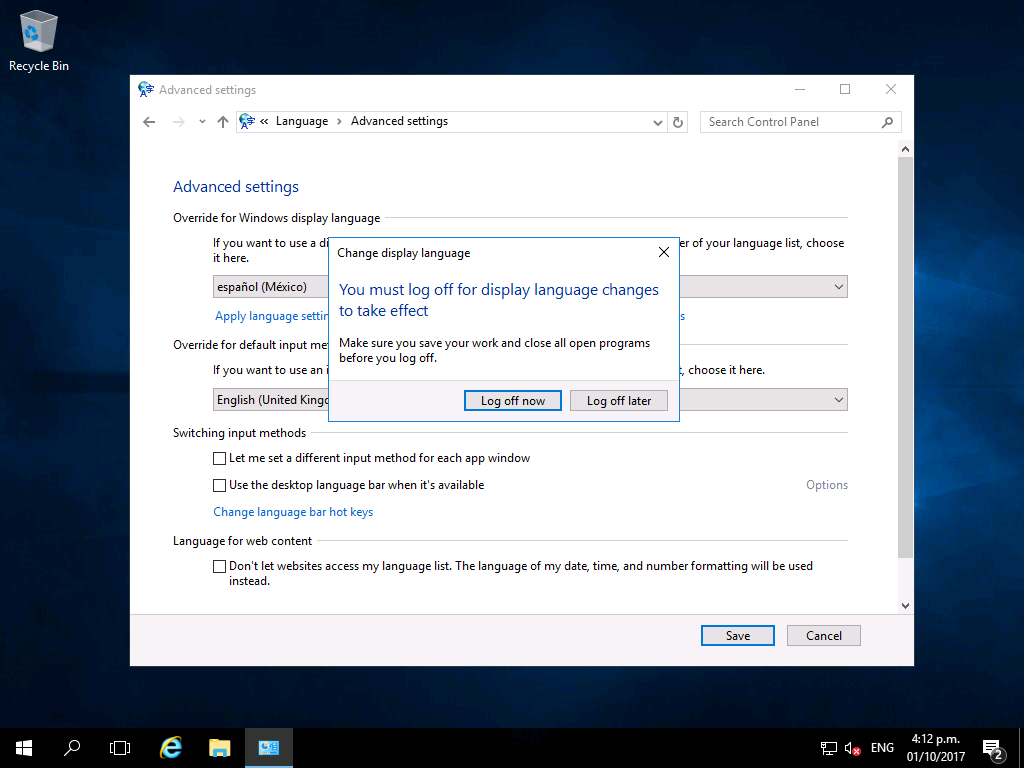Open the network status tray icon
1024x768 pixels.
point(829,748)
